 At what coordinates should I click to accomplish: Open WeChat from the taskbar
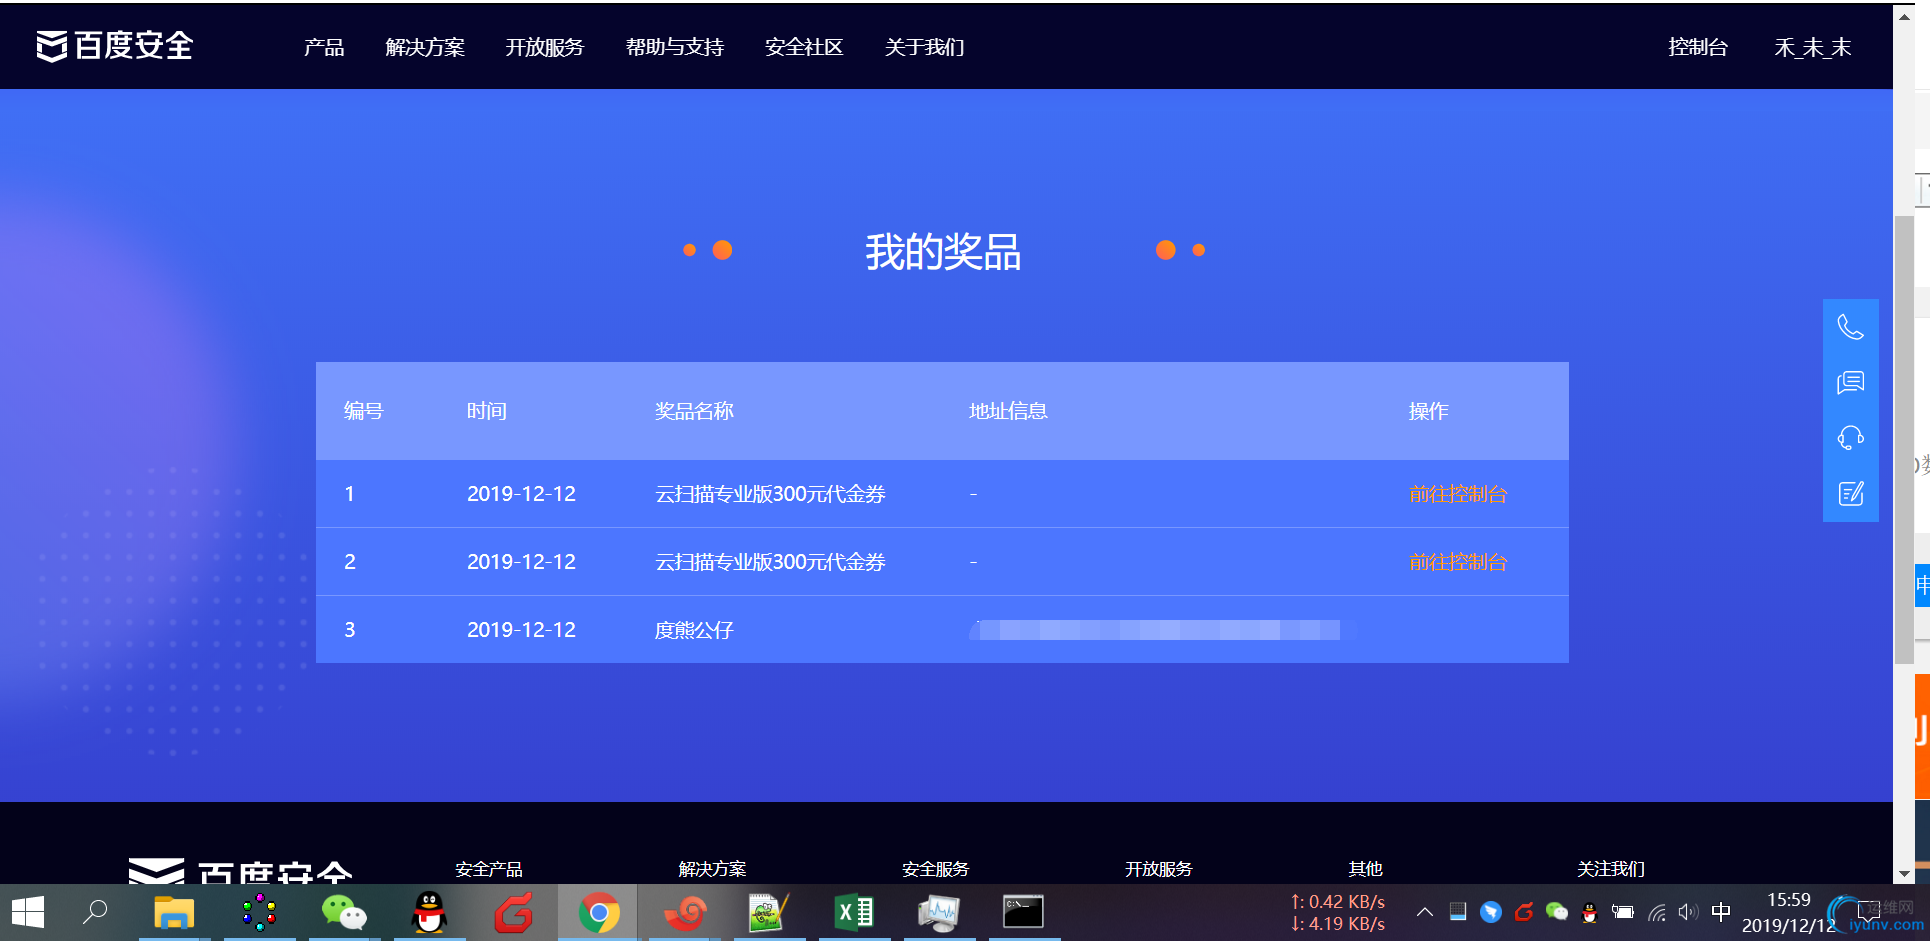(344, 912)
